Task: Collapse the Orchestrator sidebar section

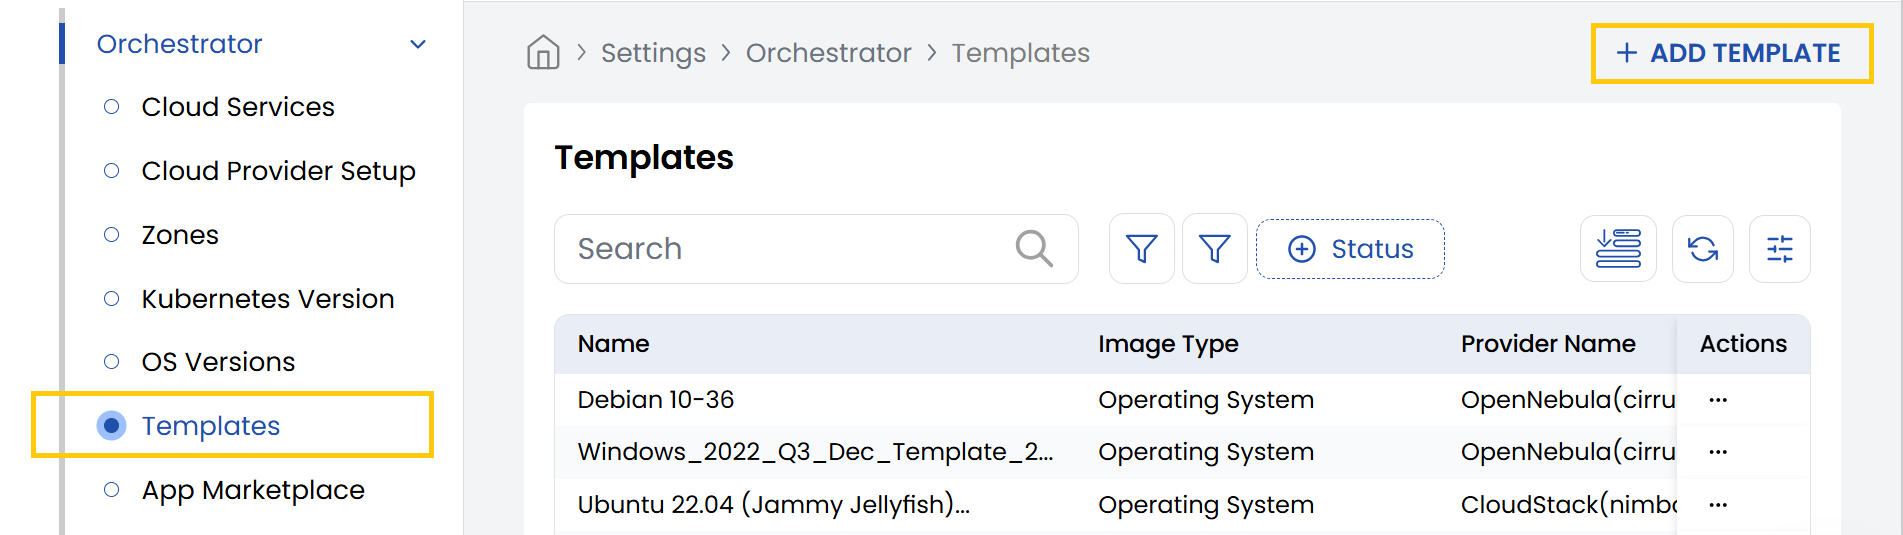Action: (x=418, y=44)
